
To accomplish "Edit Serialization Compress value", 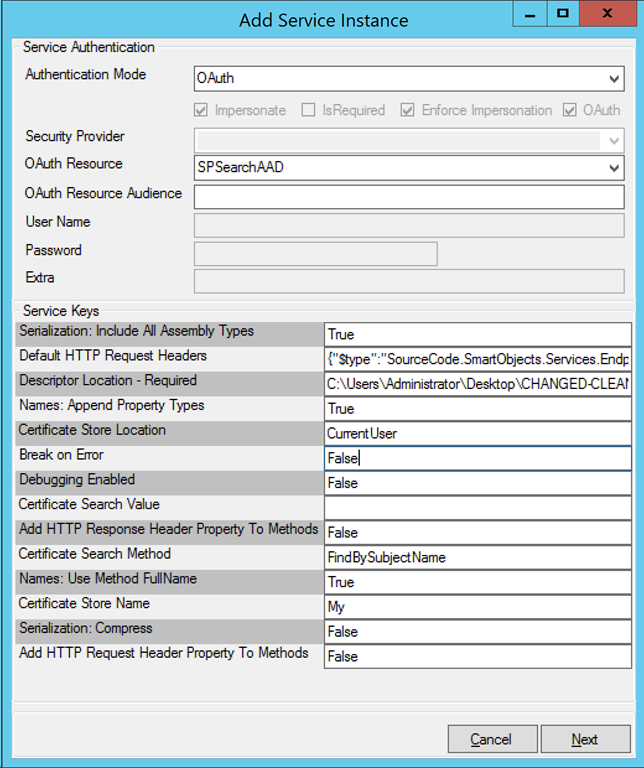I will click(477, 632).
